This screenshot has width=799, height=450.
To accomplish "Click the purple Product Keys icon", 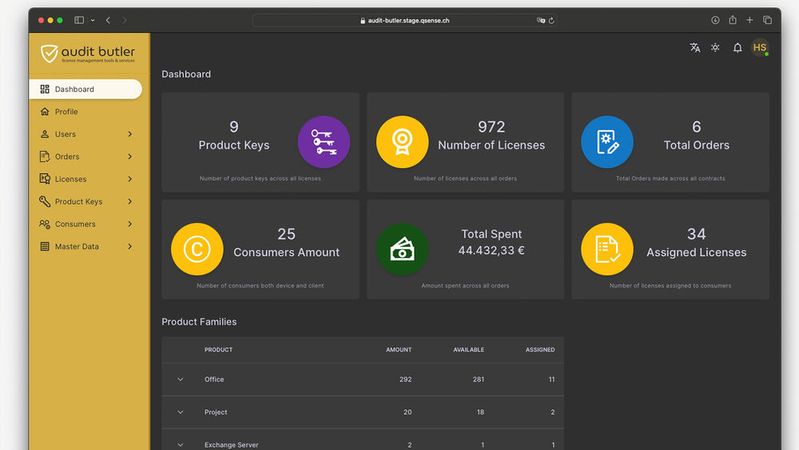I will click(x=324, y=142).
